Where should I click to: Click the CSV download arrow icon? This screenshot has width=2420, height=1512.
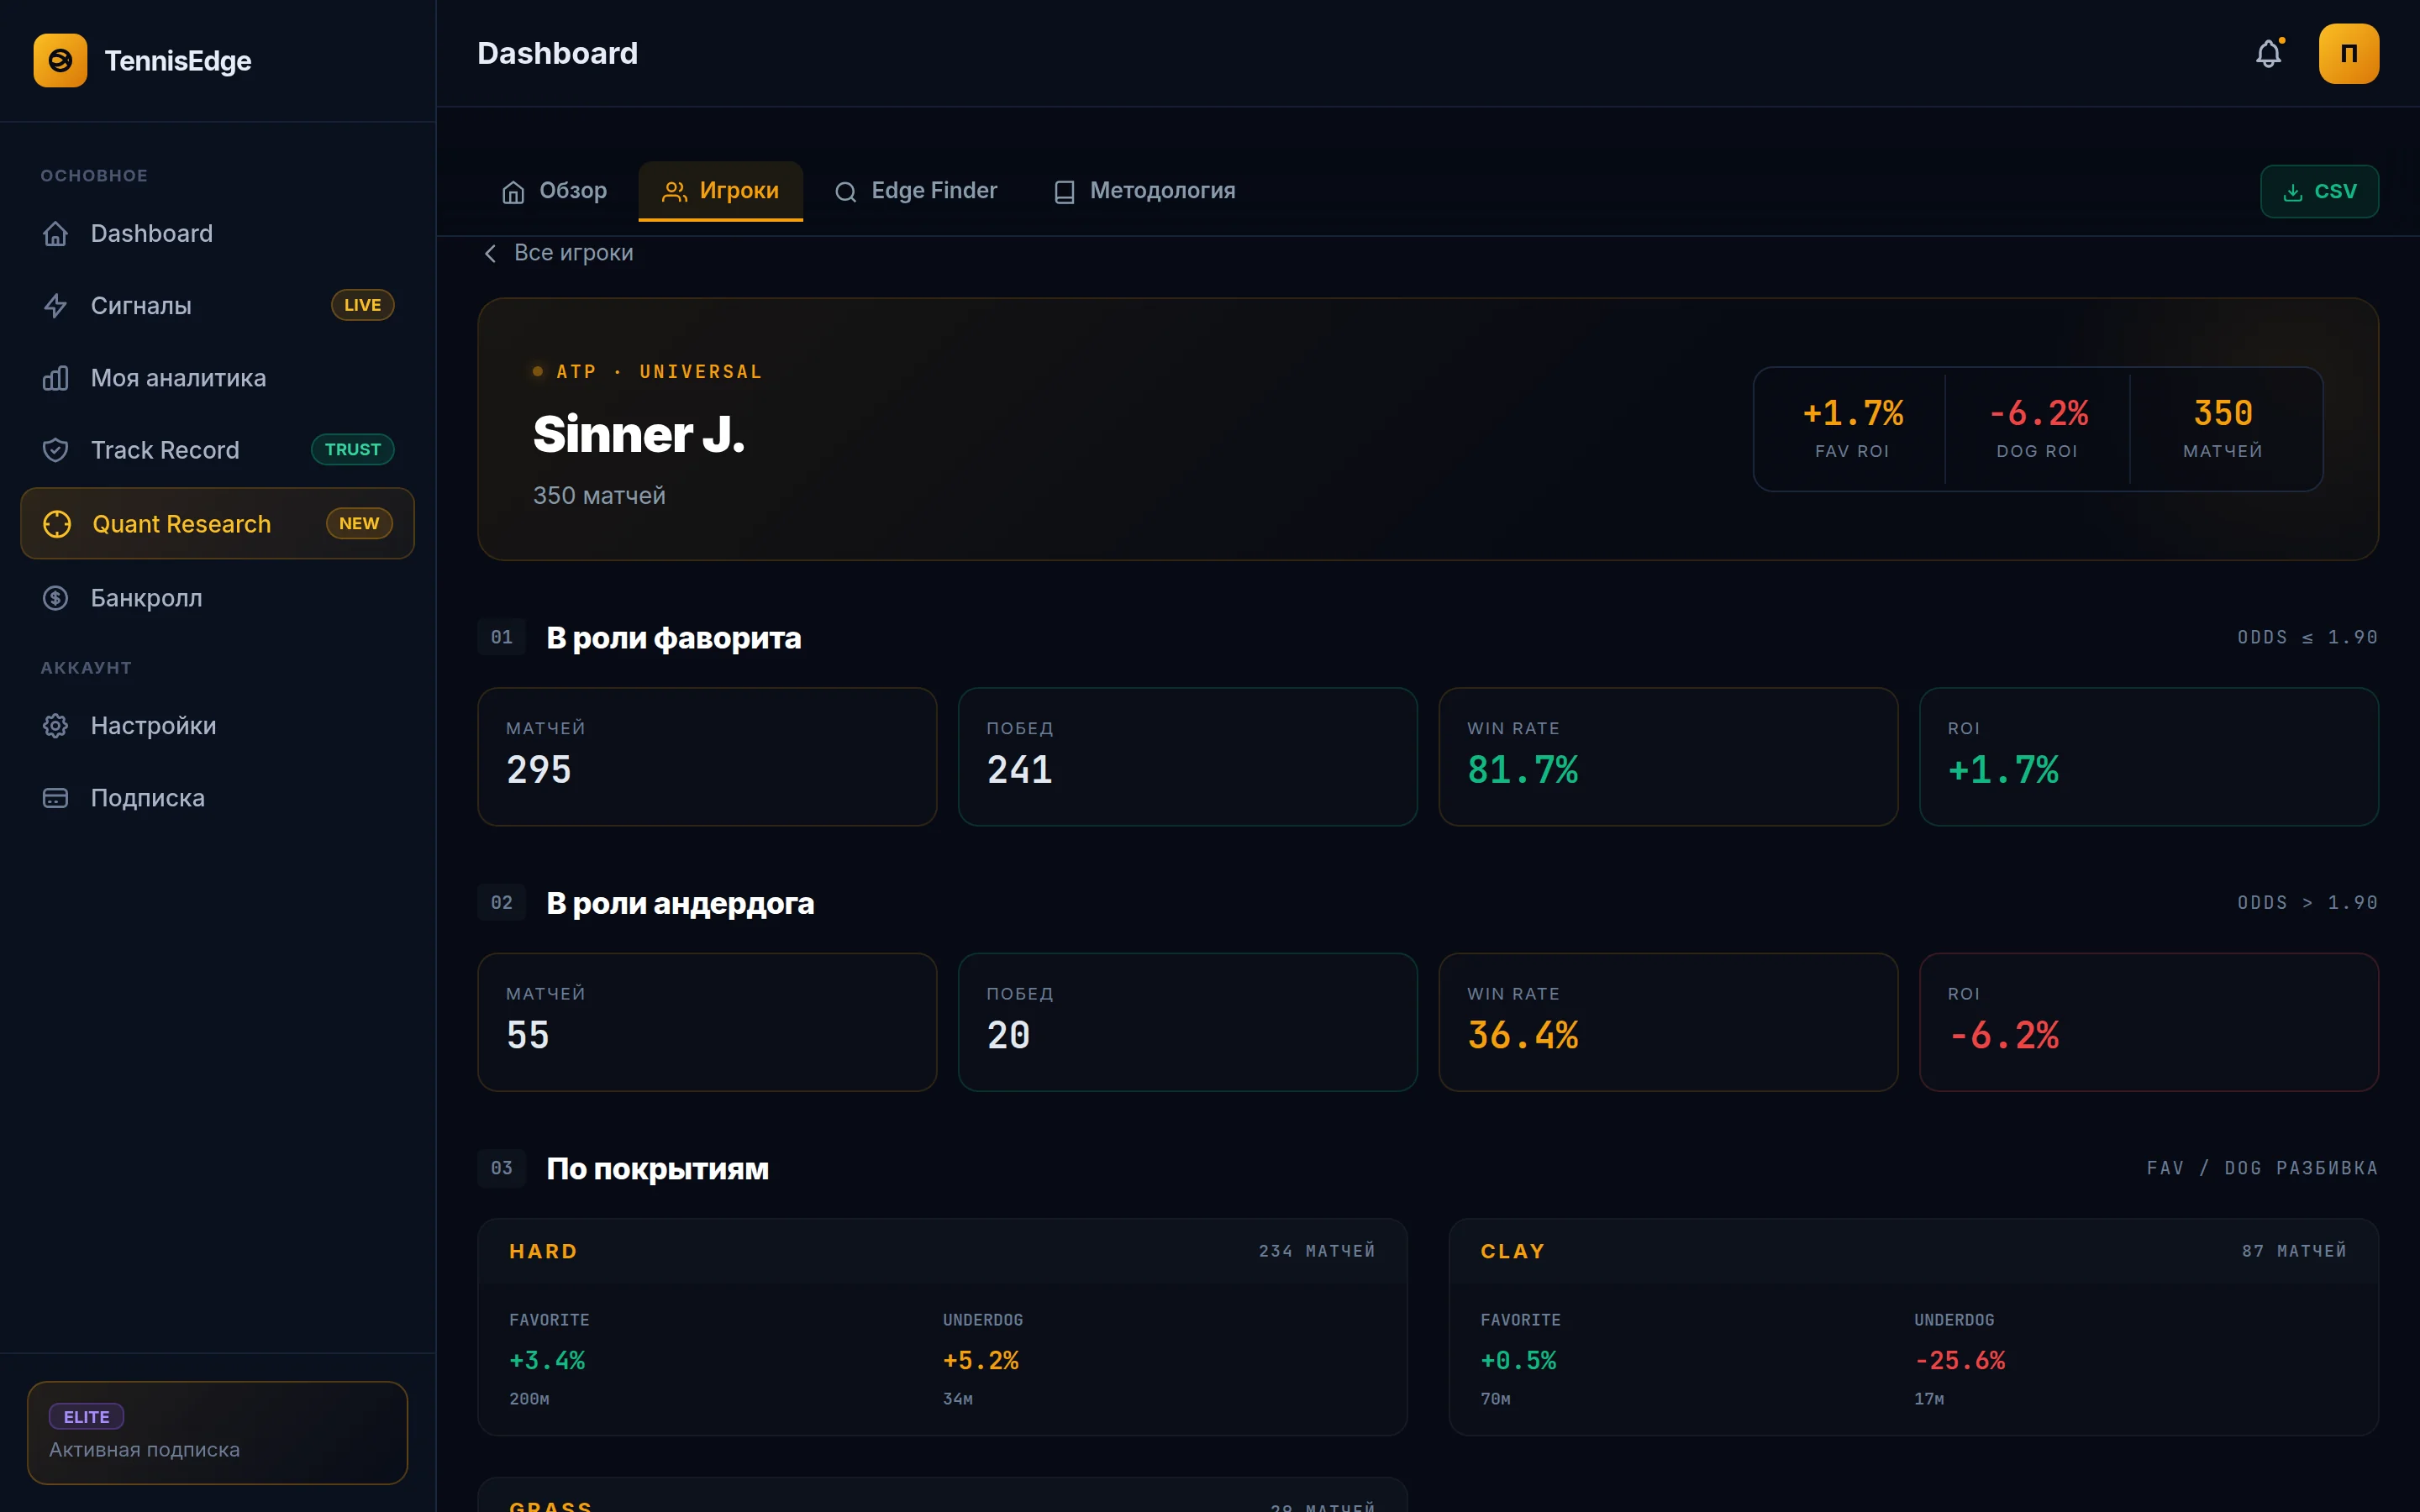2293,192
